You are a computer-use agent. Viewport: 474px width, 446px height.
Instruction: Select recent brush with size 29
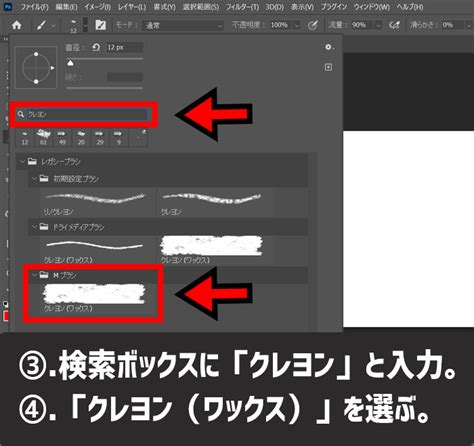pos(100,138)
